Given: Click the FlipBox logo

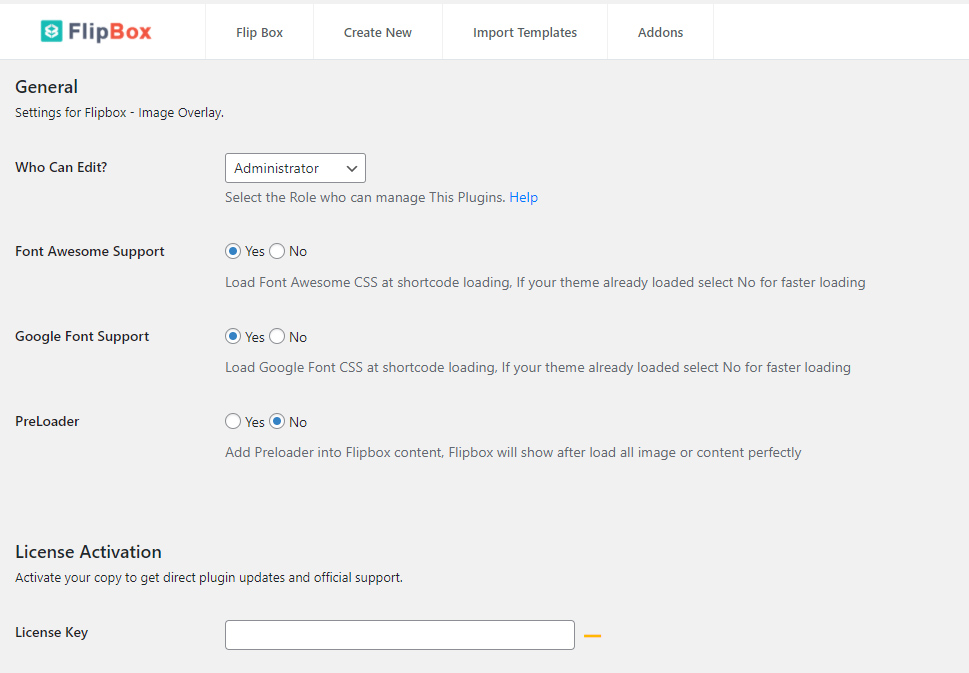Looking at the screenshot, I should point(96,32).
